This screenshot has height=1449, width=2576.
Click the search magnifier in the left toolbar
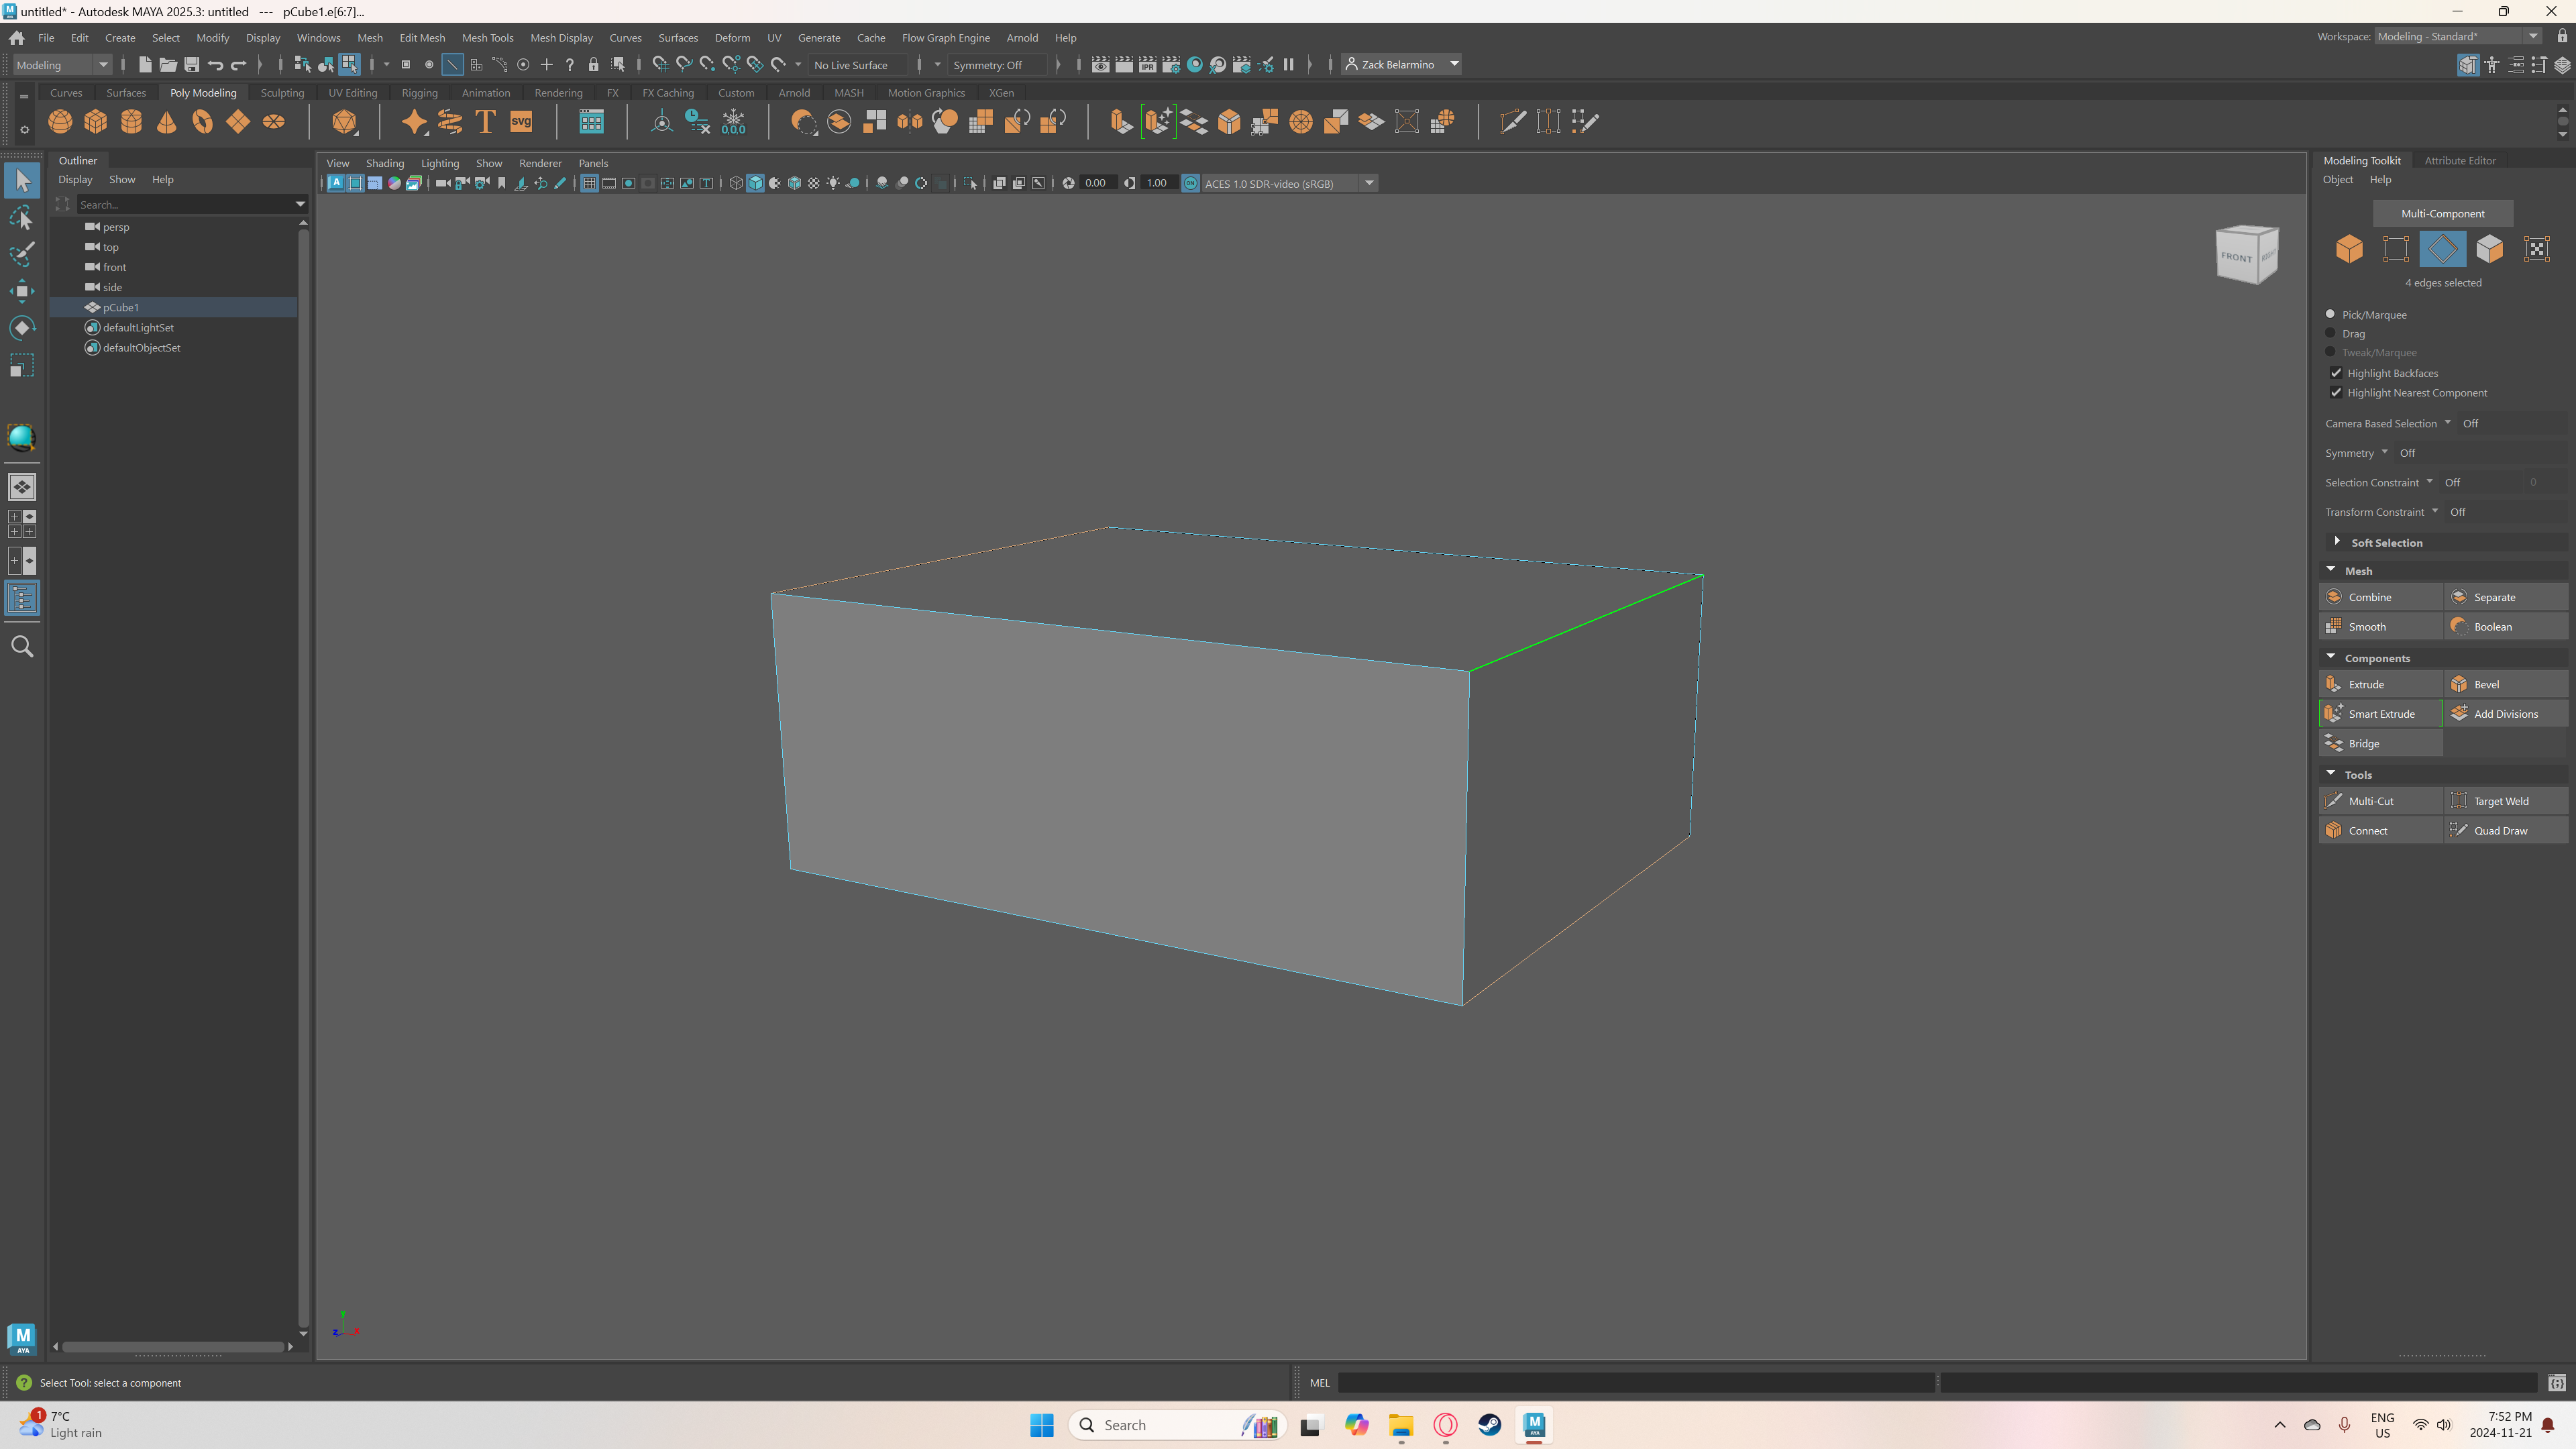click(x=22, y=647)
